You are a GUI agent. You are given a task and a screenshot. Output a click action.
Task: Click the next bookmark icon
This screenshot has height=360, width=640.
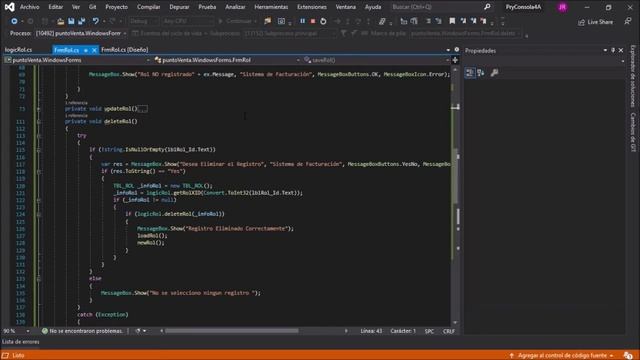[473, 21]
